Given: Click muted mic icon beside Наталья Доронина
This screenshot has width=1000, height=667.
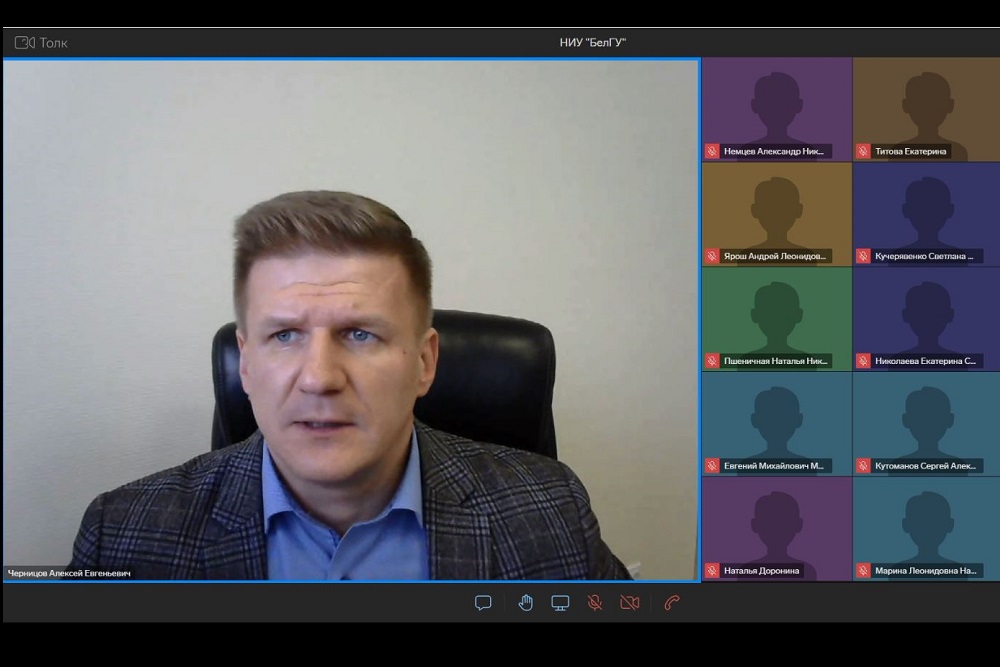Looking at the screenshot, I should point(712,571).
